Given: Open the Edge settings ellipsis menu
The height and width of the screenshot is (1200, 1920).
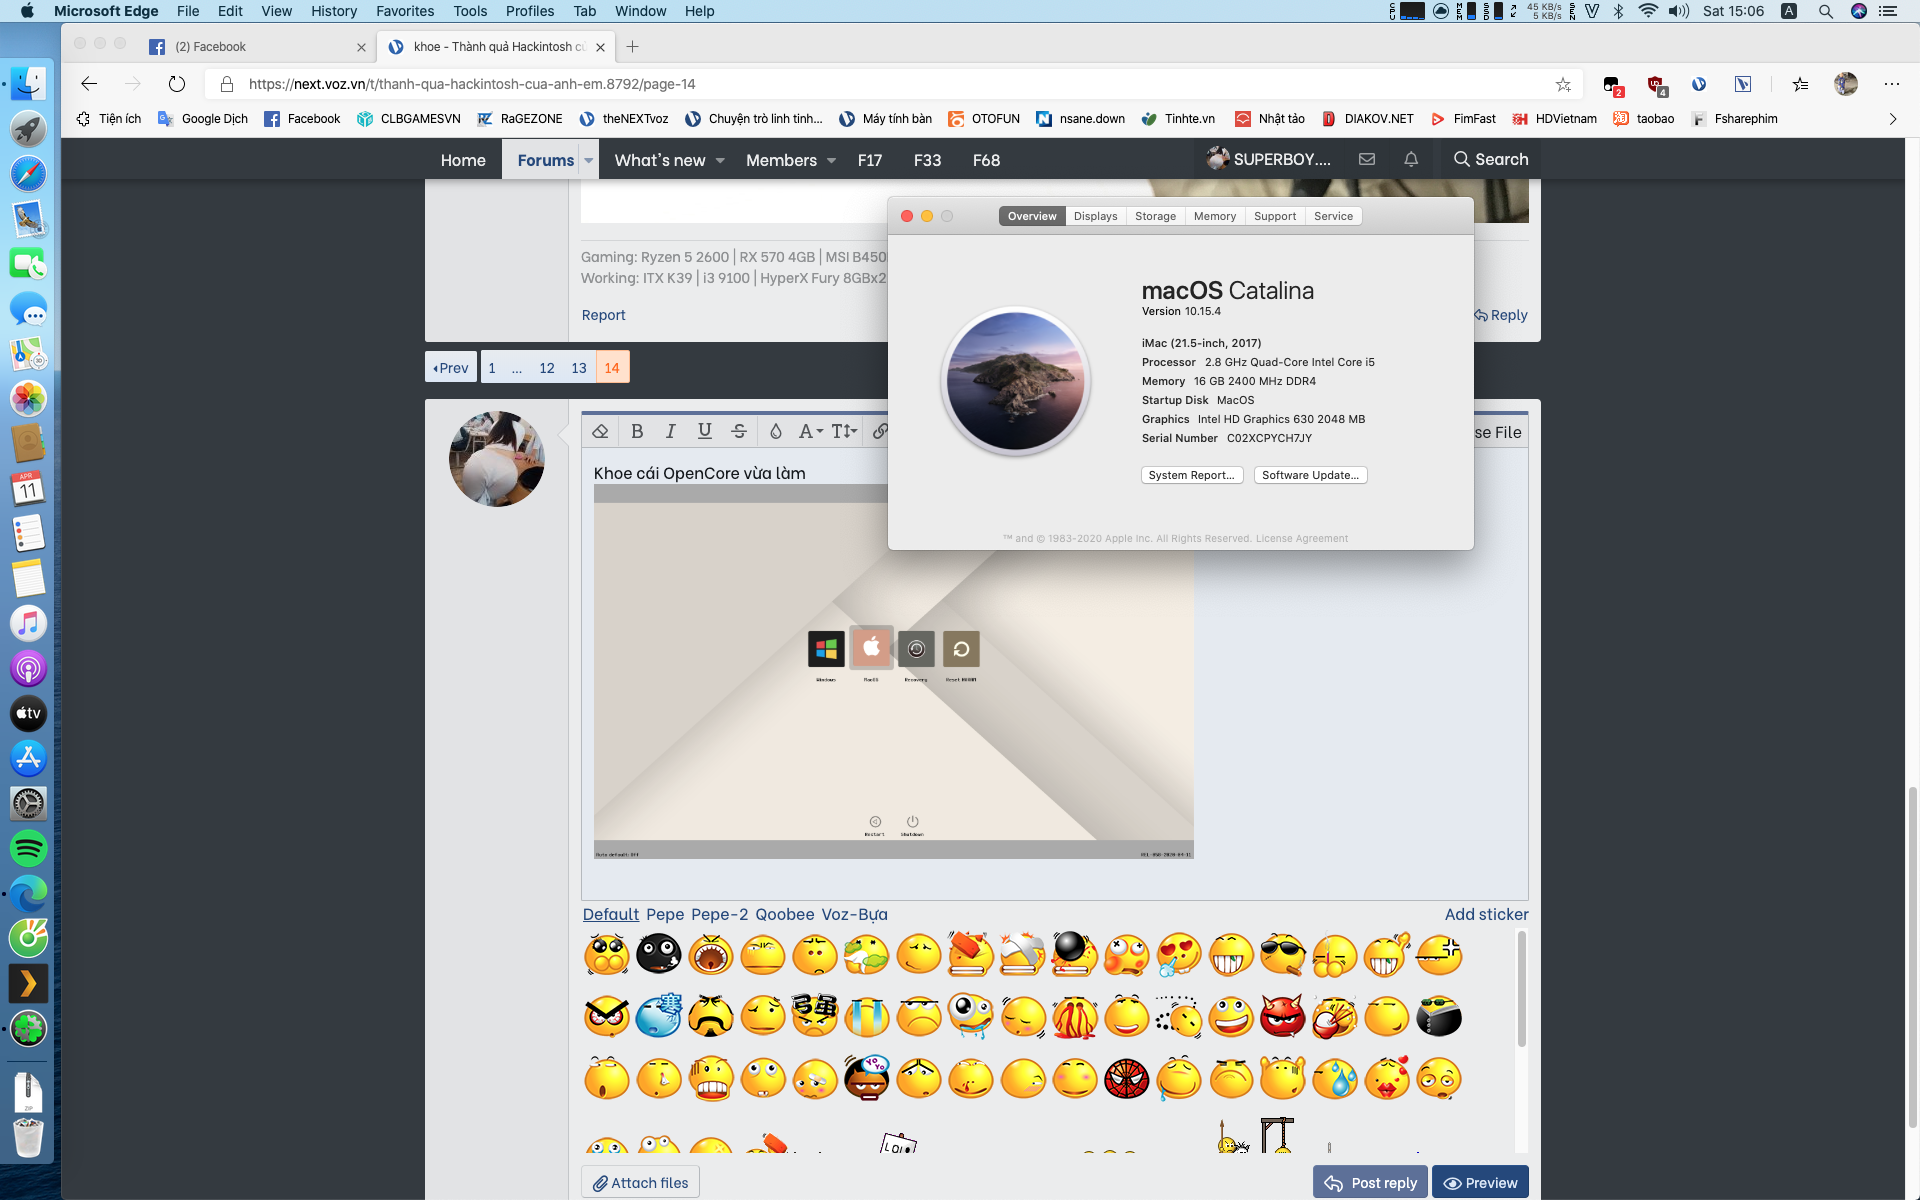Looking at the screenshot, I should coord(1892,84).
